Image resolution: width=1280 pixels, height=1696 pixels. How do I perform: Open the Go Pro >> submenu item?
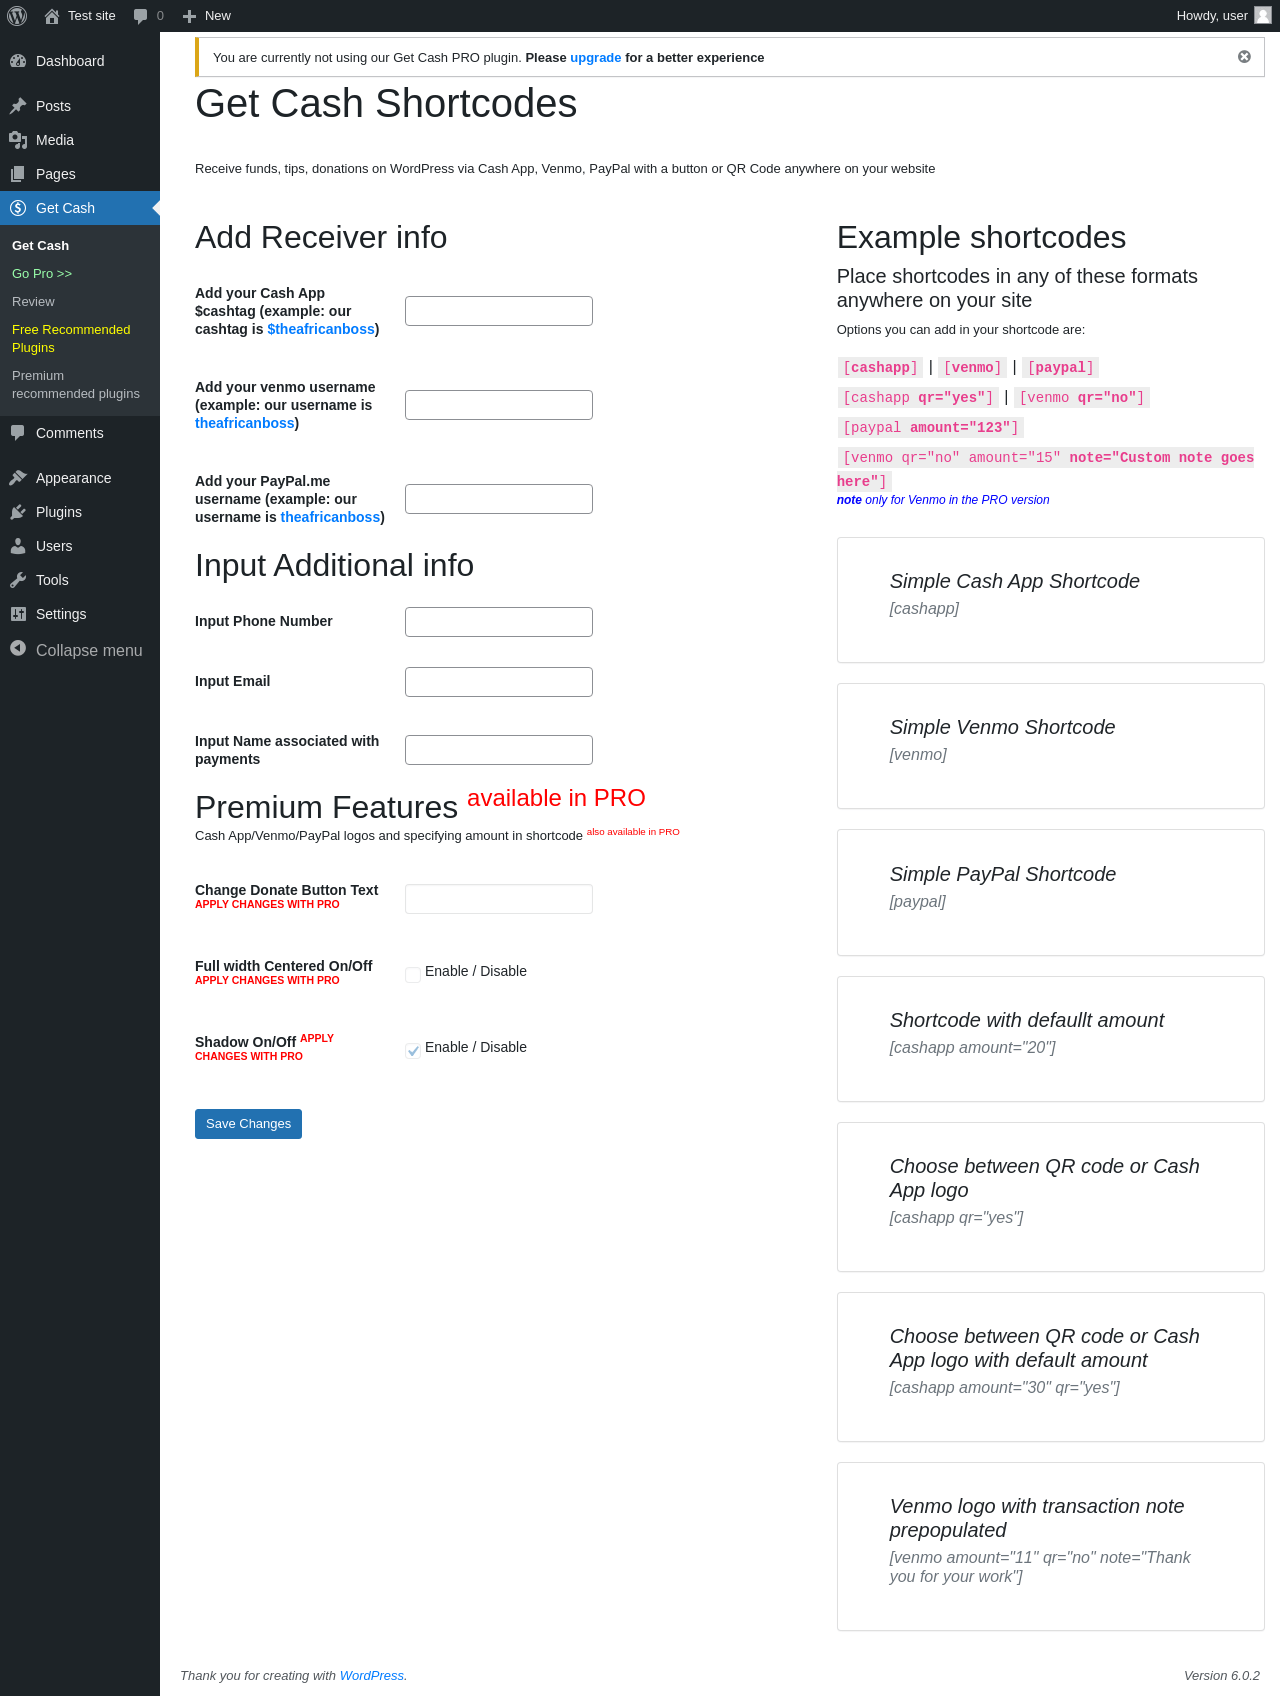(42, 273)
